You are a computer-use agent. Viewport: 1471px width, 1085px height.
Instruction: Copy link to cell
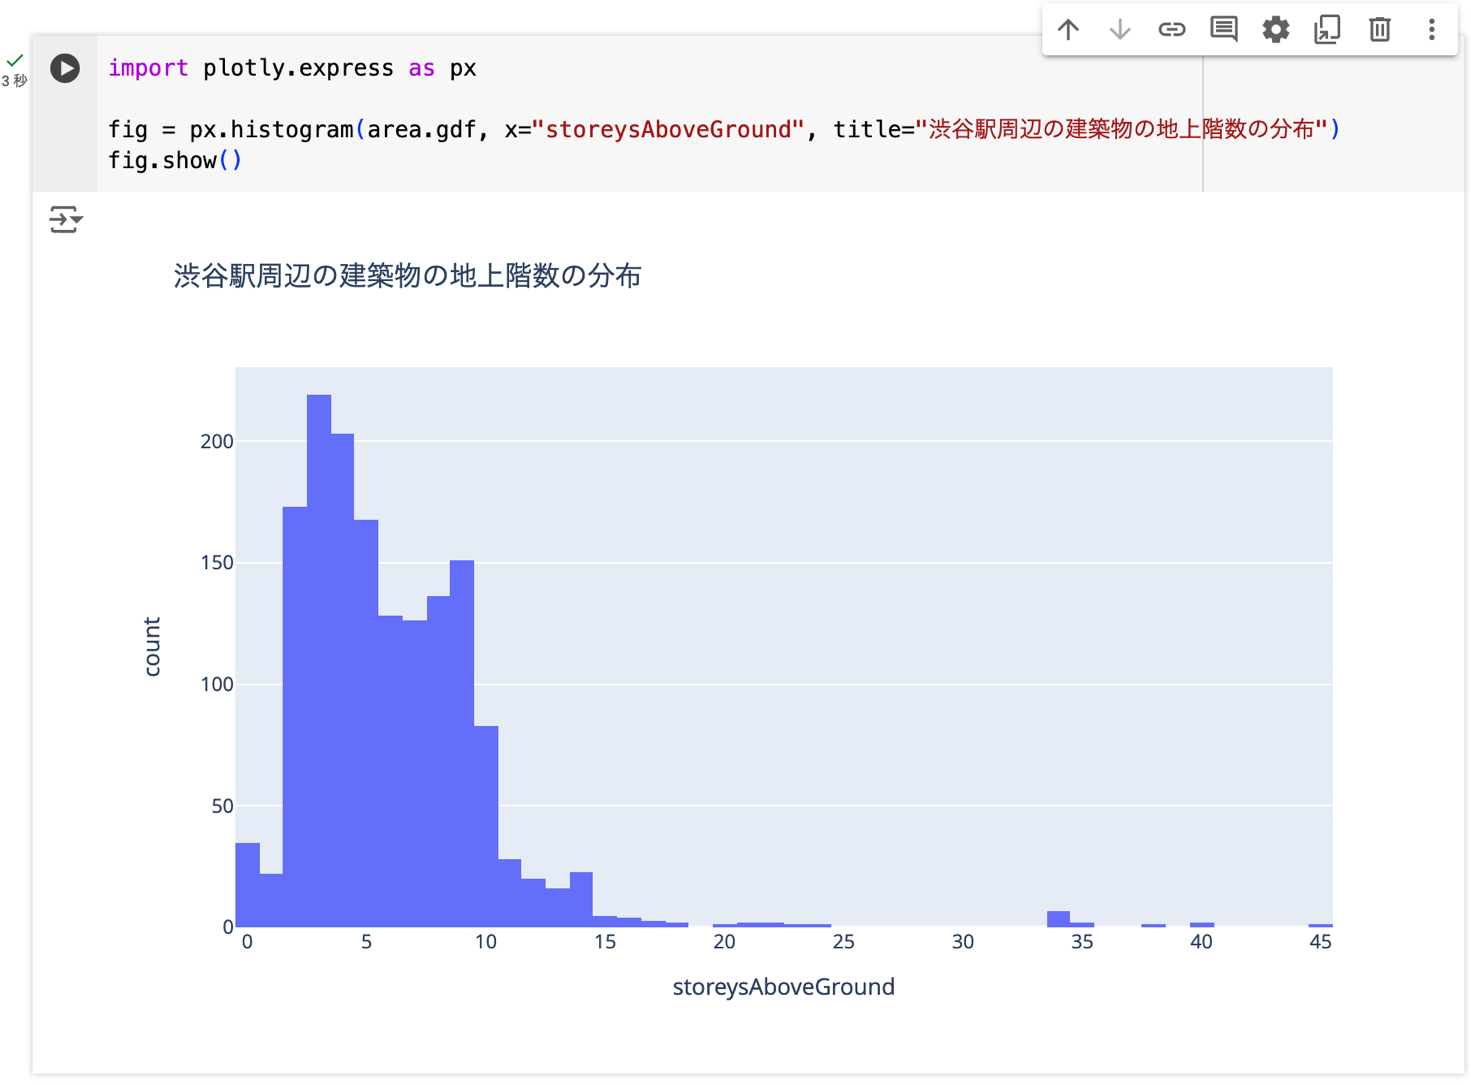pos(1172,29)
